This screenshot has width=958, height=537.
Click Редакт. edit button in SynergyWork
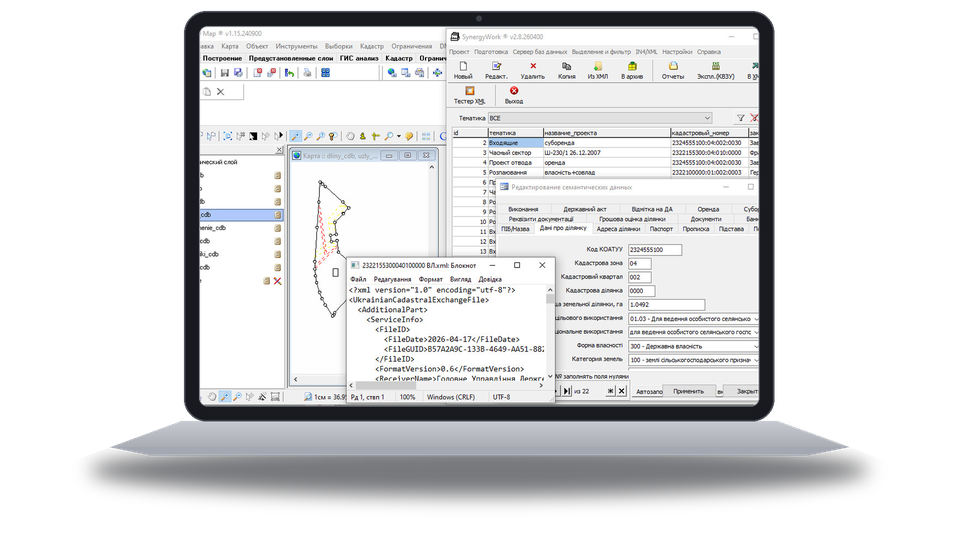(x=496, y=70)
